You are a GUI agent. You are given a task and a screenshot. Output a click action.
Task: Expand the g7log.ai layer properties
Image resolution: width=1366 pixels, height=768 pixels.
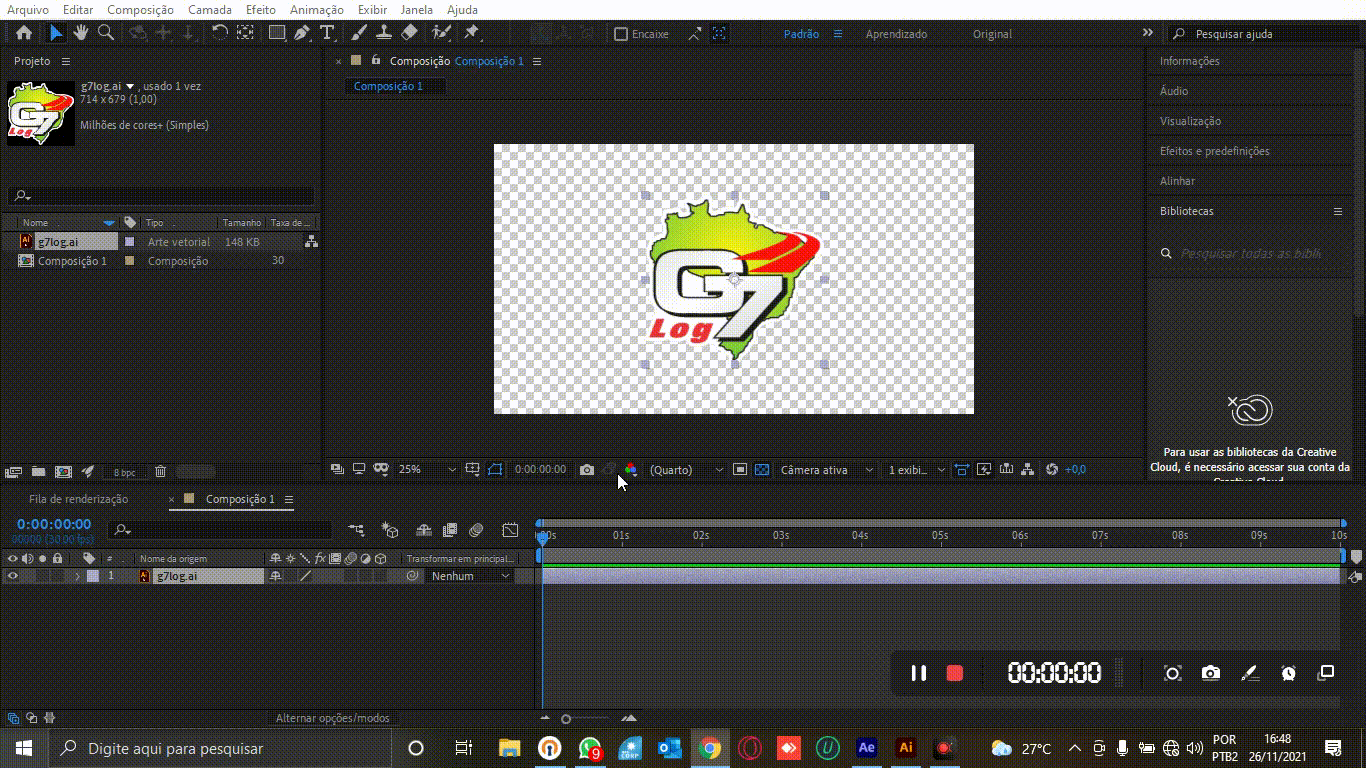[x=77, y=576]
